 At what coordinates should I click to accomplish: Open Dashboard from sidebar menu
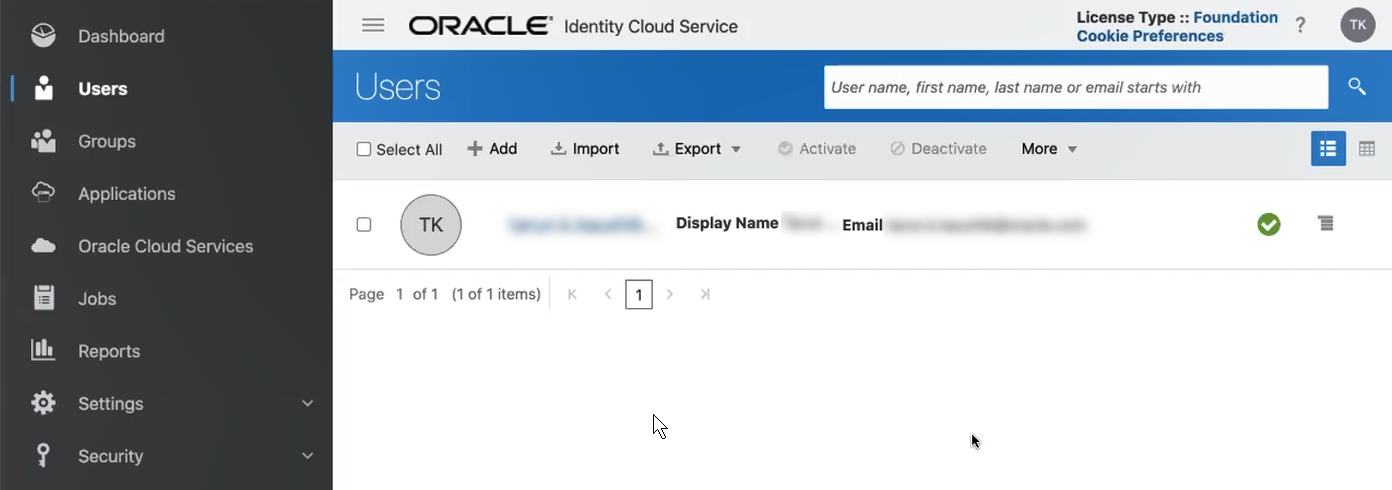pos(121,36)
